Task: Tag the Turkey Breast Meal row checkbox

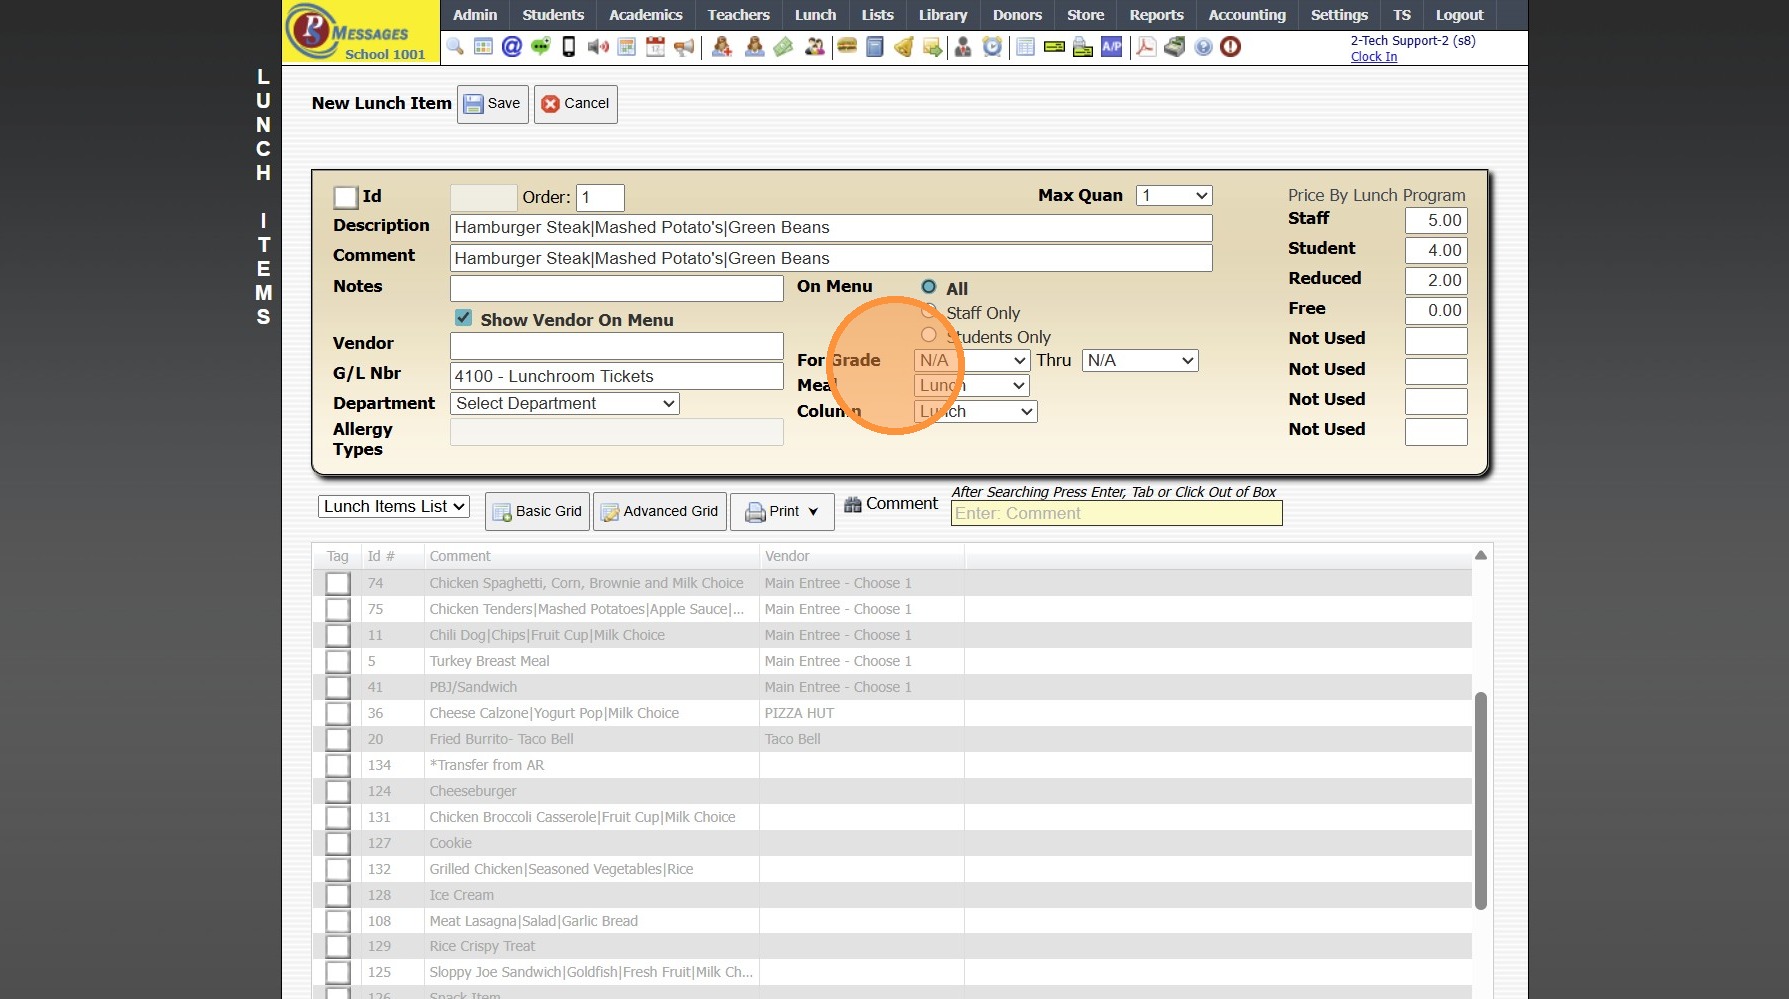Action: click(338, 661)
